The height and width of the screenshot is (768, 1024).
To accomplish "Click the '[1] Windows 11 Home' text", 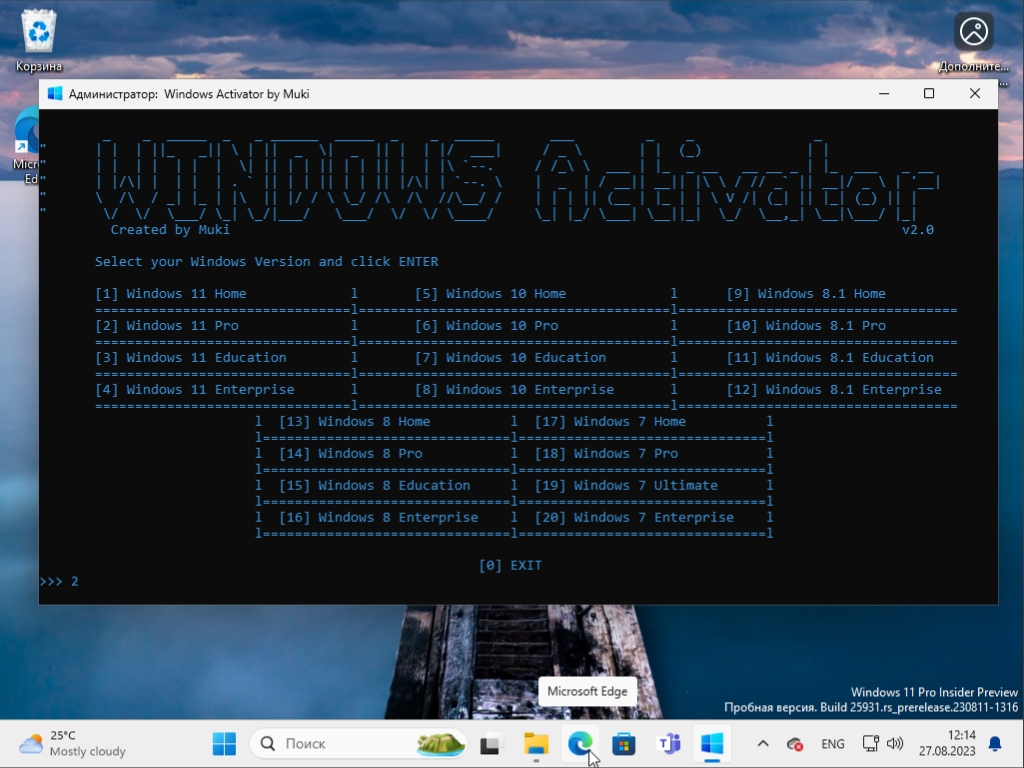I will click(x=170, y=294).
